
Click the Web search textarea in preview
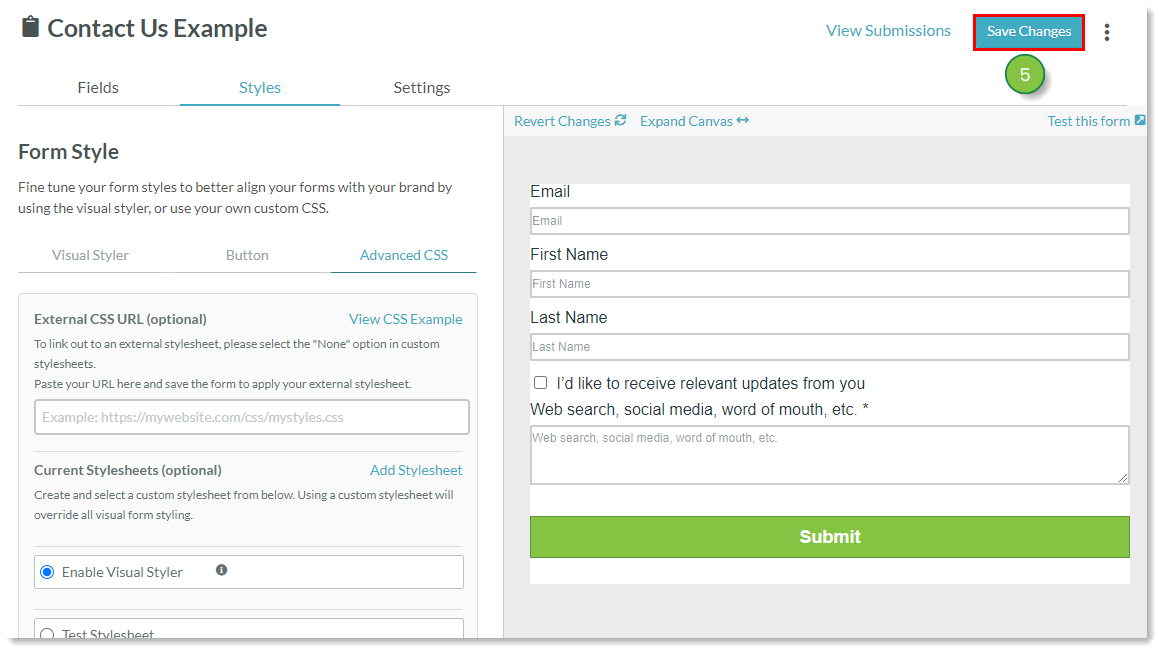pyautogui.click(x=829, y=455)
